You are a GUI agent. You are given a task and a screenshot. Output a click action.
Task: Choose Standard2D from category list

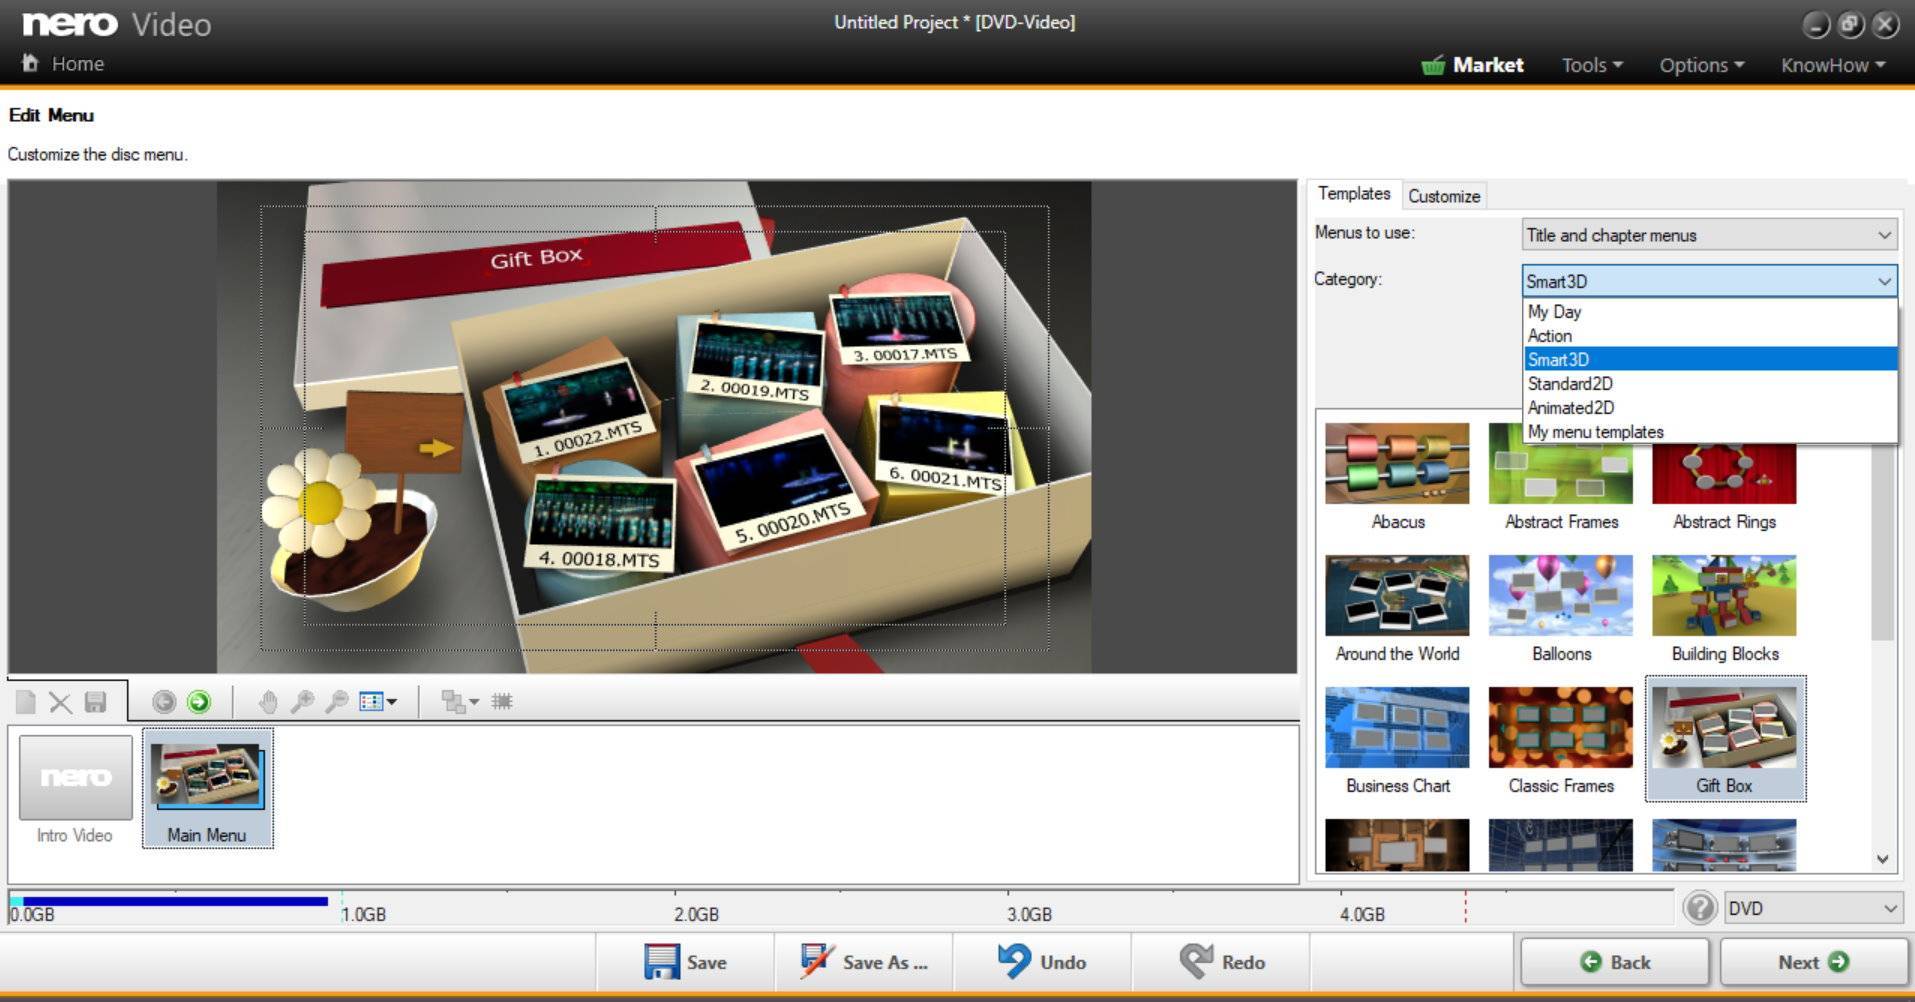(1570, 384)
